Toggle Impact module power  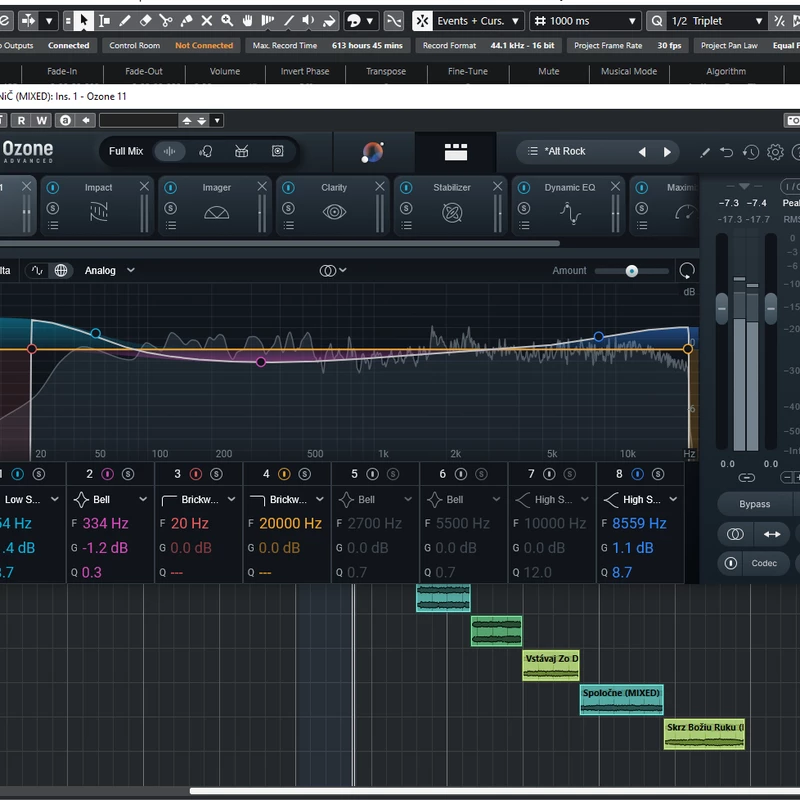53,188
